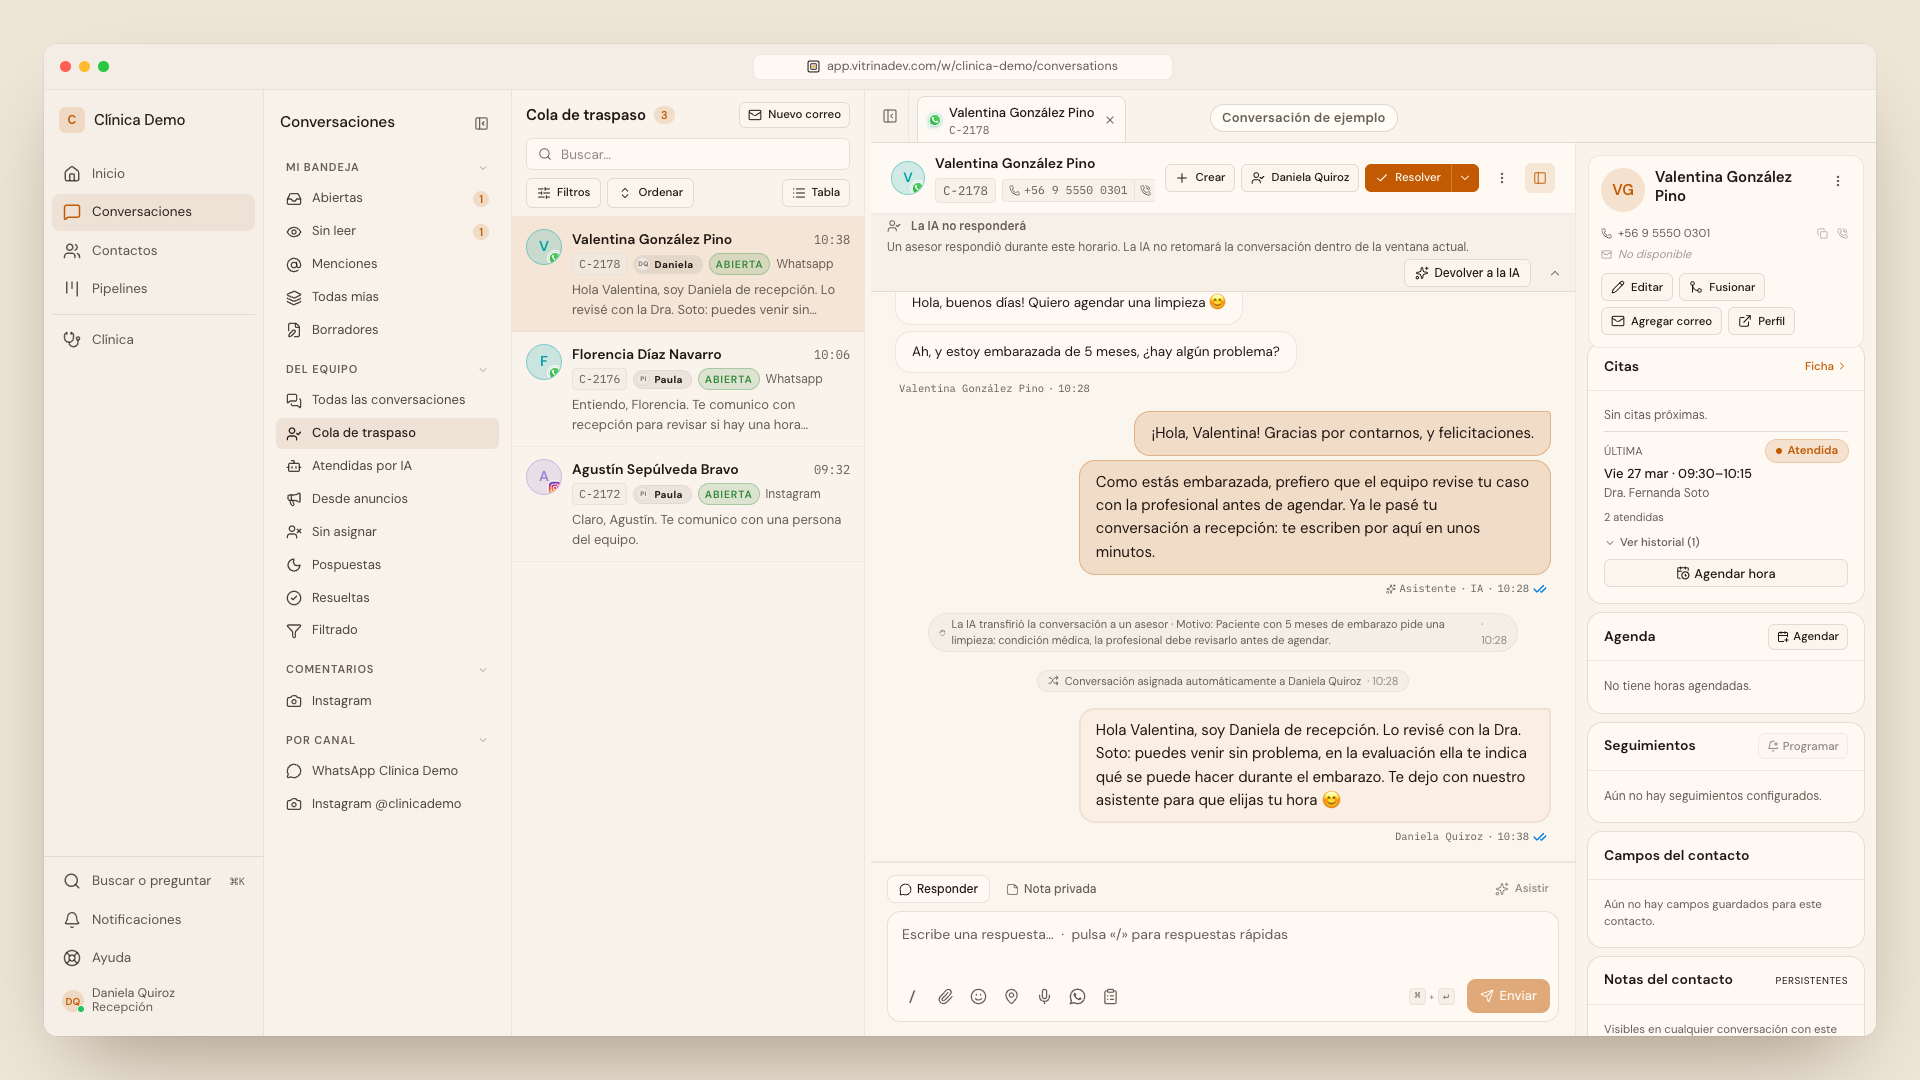The width and height of the screenshot is (1920, 1080).
Task: Click the Nuevo correo button
Action: coord(794,115)
